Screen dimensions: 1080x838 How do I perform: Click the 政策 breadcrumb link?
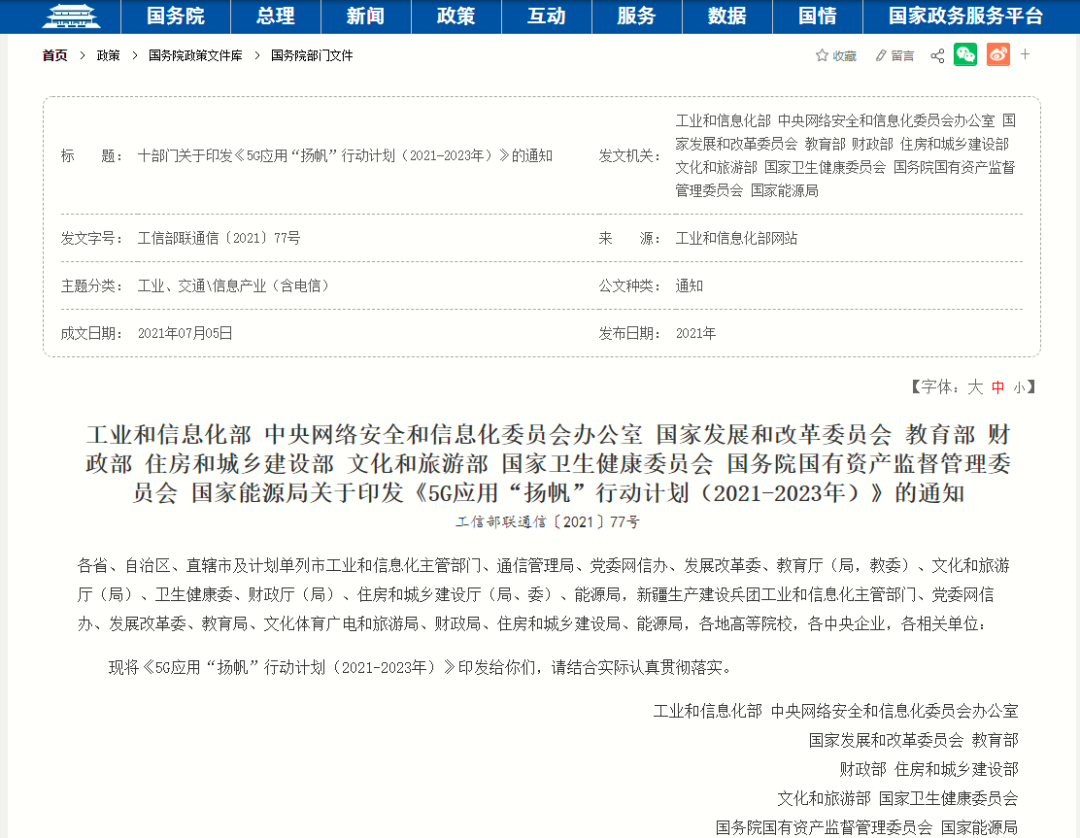tap(108, 56)
